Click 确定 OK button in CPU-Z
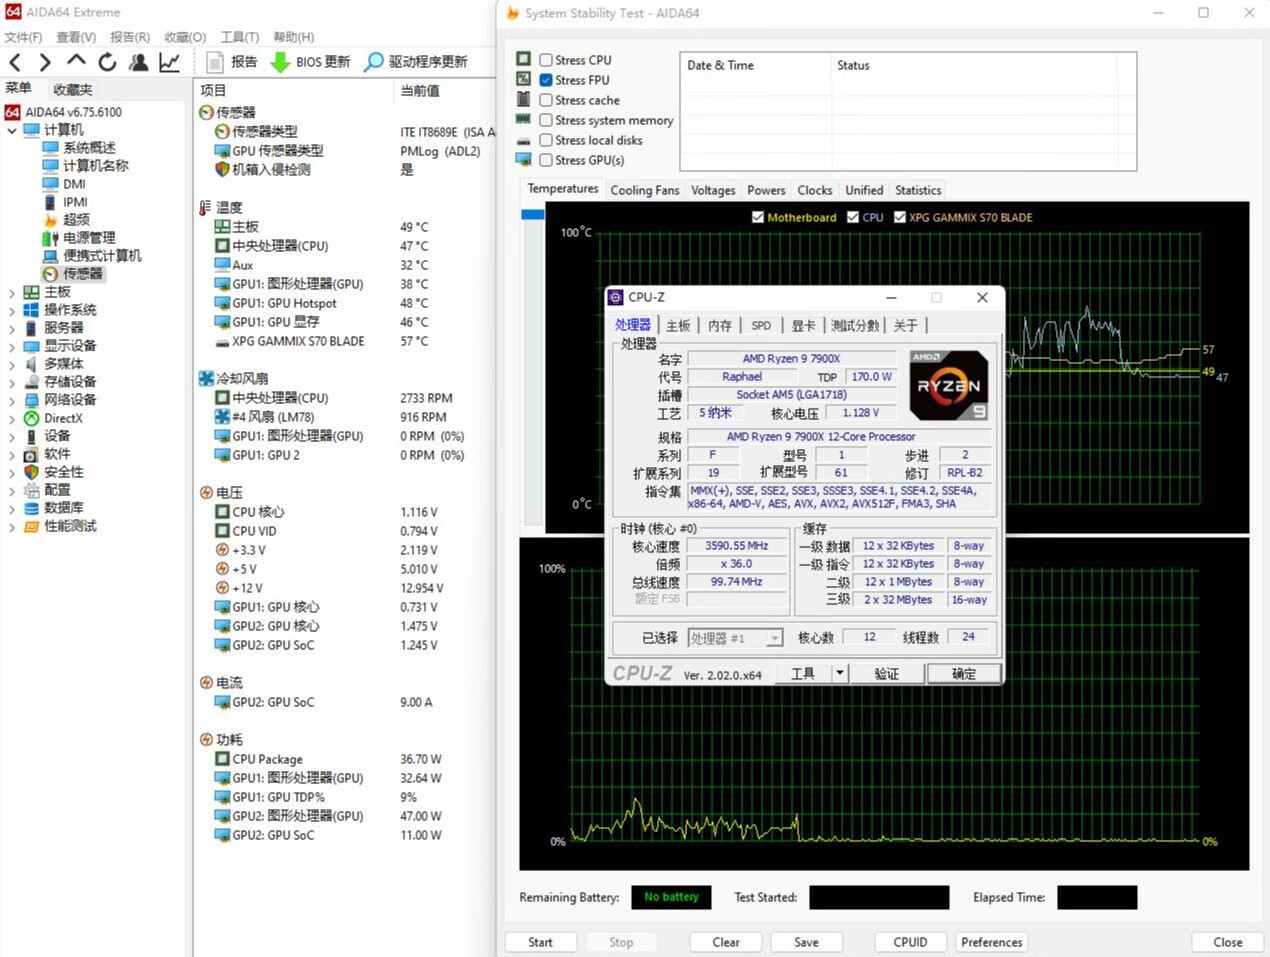The width and height of the screenshot is (1270, 957). coord(964,673)
